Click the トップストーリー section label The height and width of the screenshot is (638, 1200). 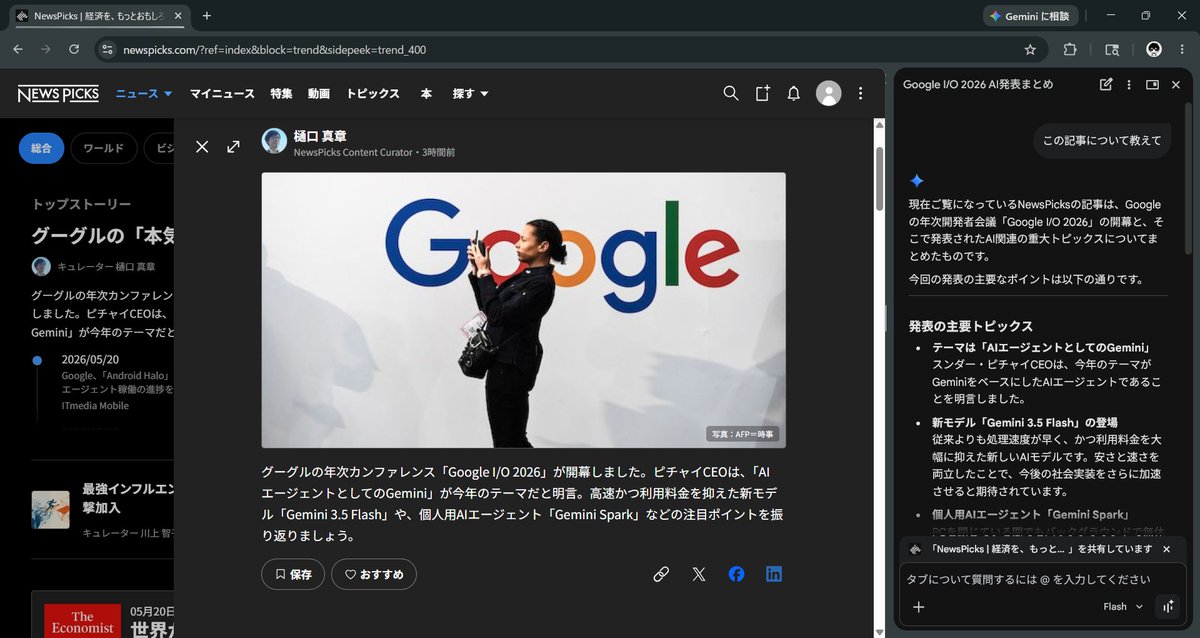(x=81, y=204)
